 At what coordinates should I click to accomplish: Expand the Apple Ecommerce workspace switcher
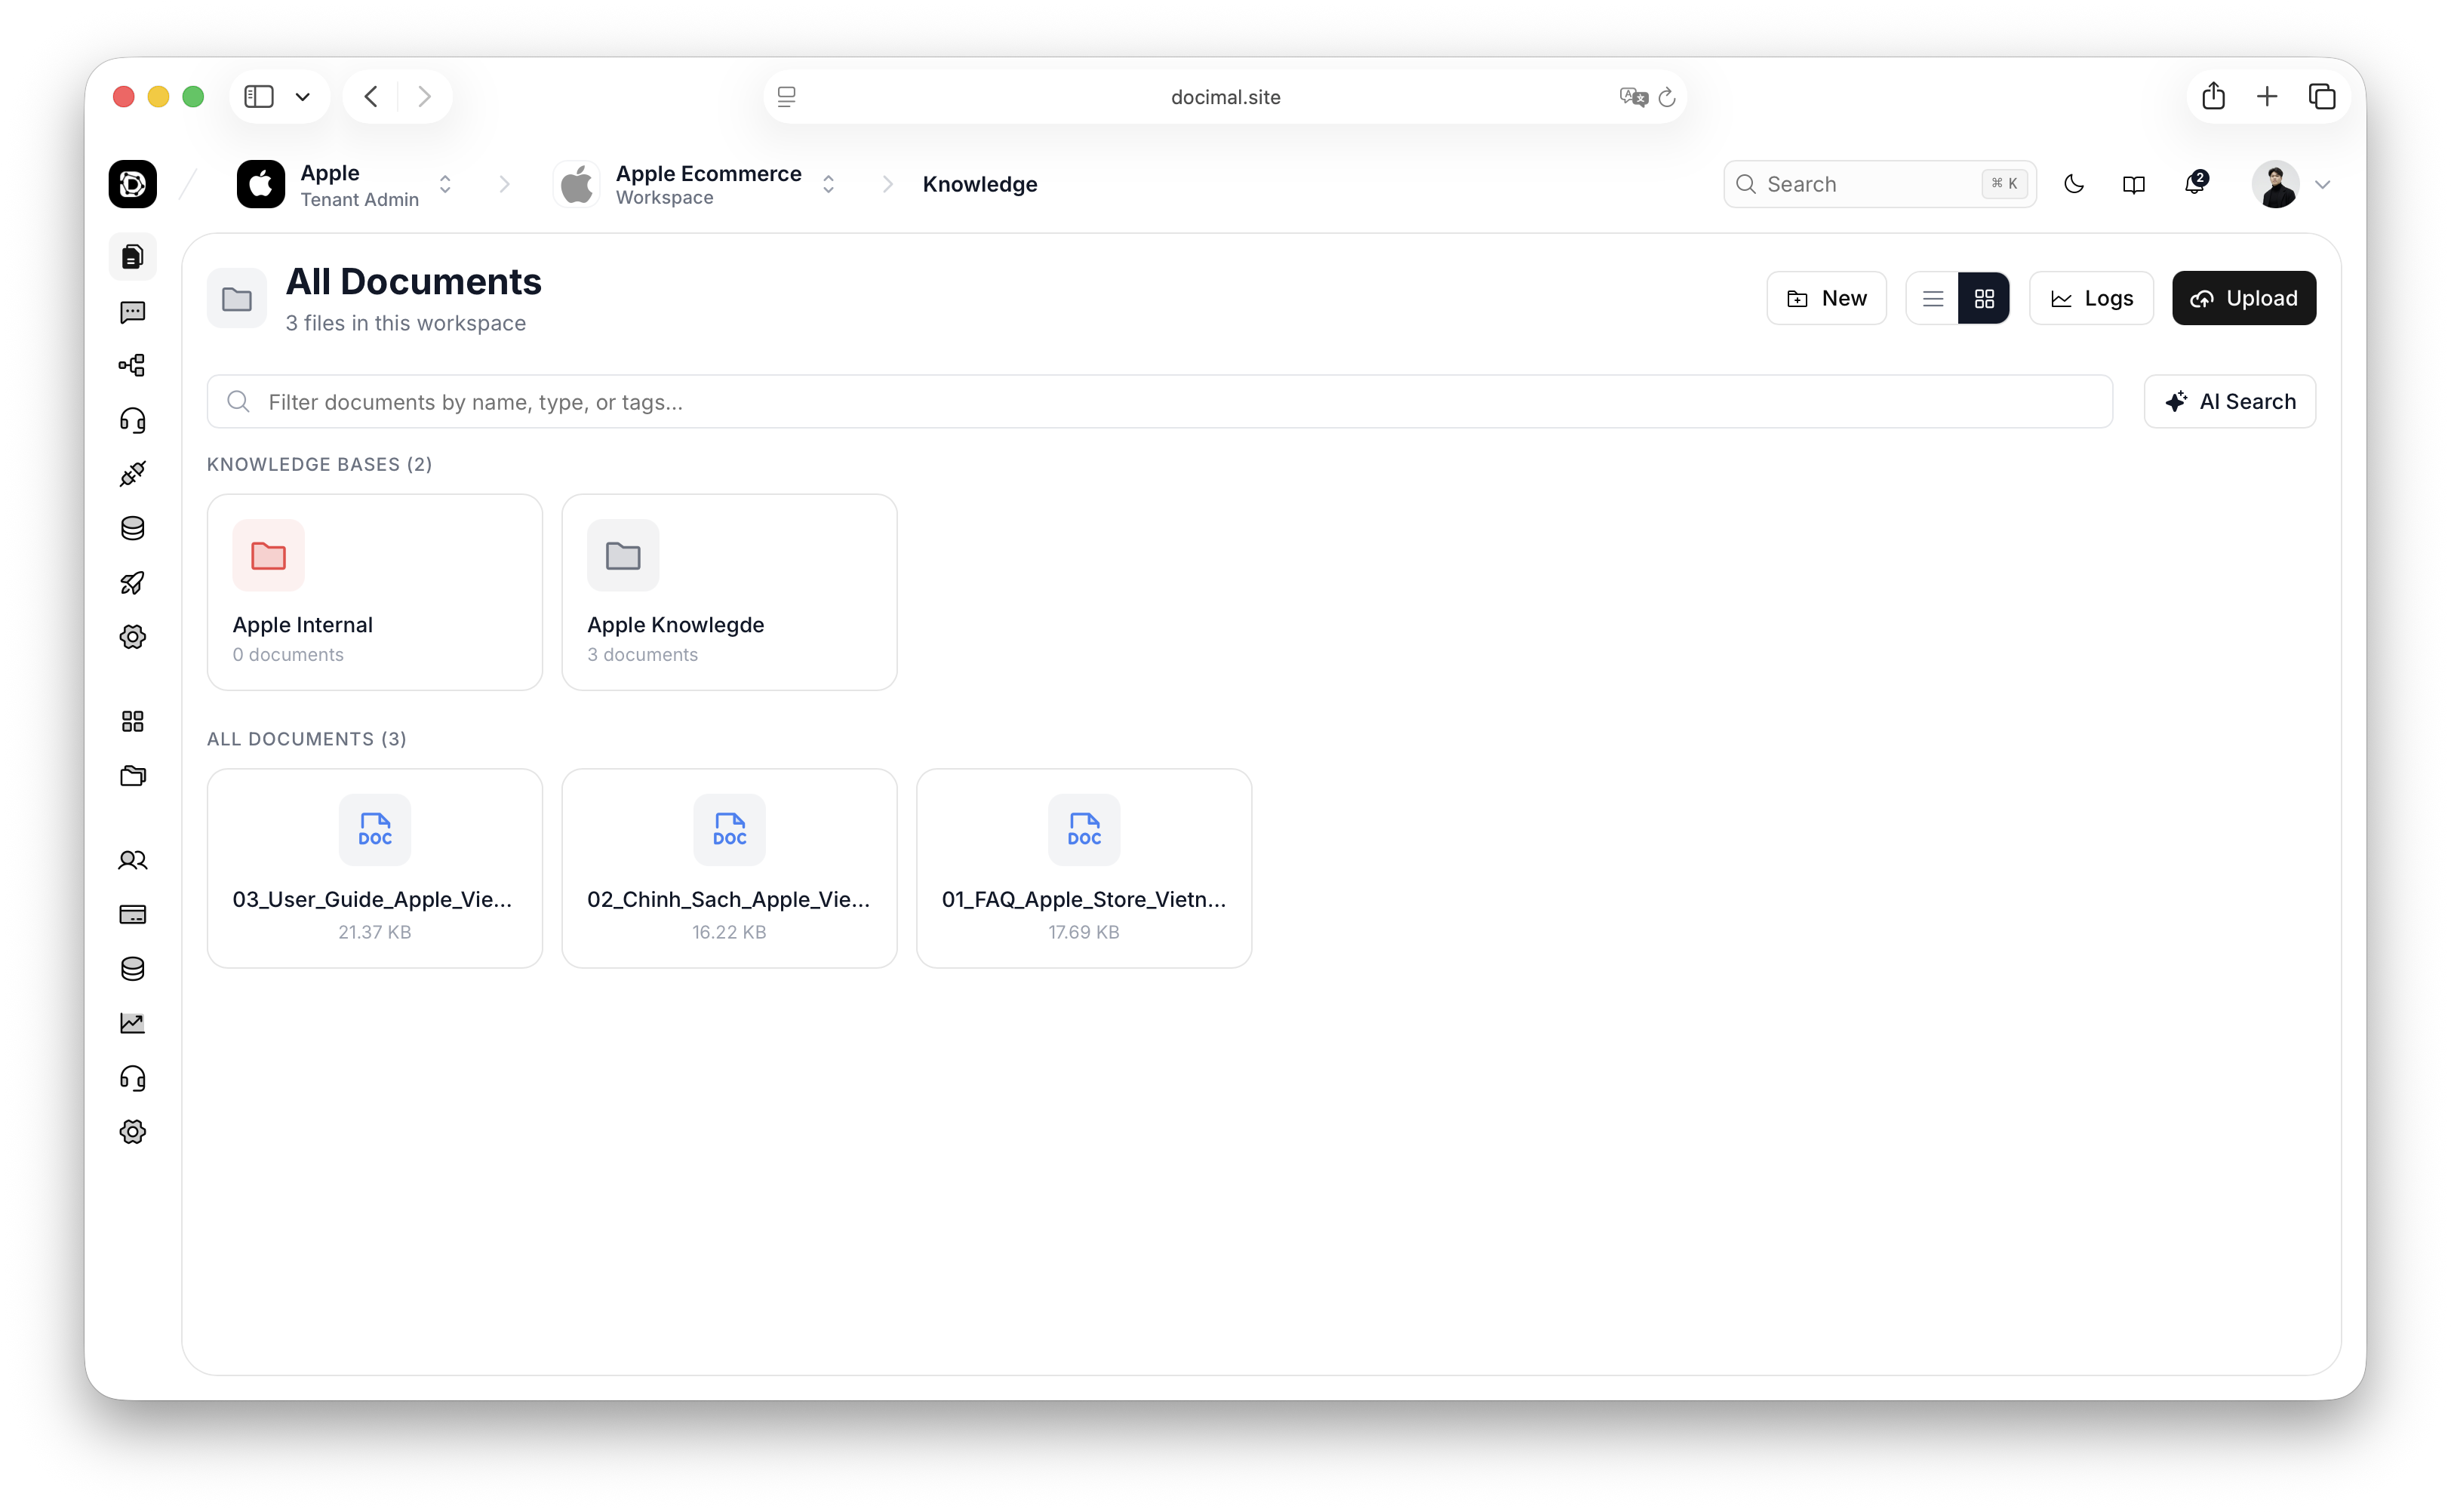(x=828, y=184)
